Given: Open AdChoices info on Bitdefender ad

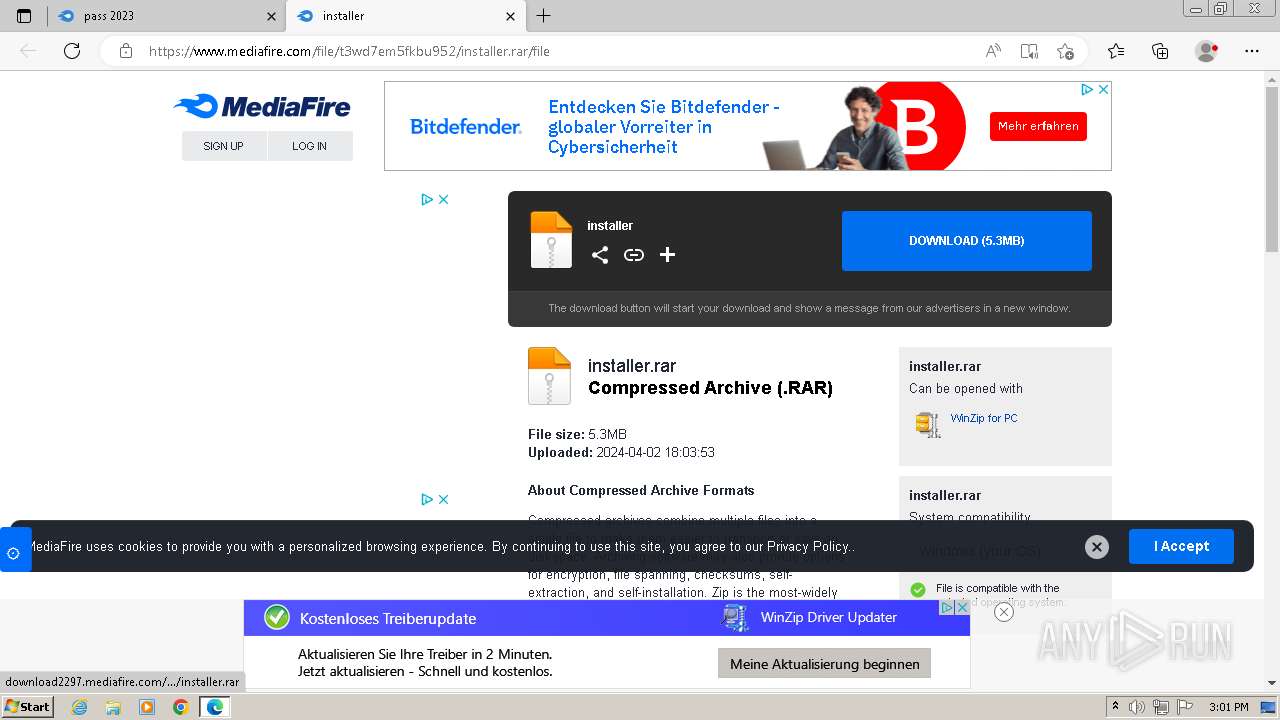Looking at the screenshot, I should click(1087, 89).
